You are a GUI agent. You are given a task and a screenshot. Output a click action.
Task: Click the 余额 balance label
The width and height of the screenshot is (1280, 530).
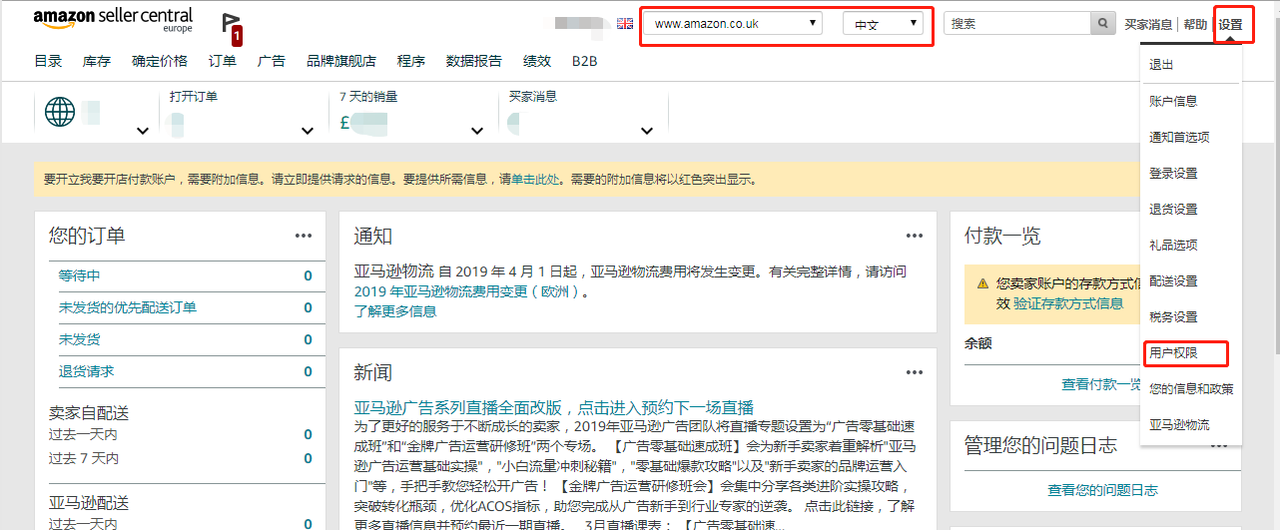[x=978, y=342]
